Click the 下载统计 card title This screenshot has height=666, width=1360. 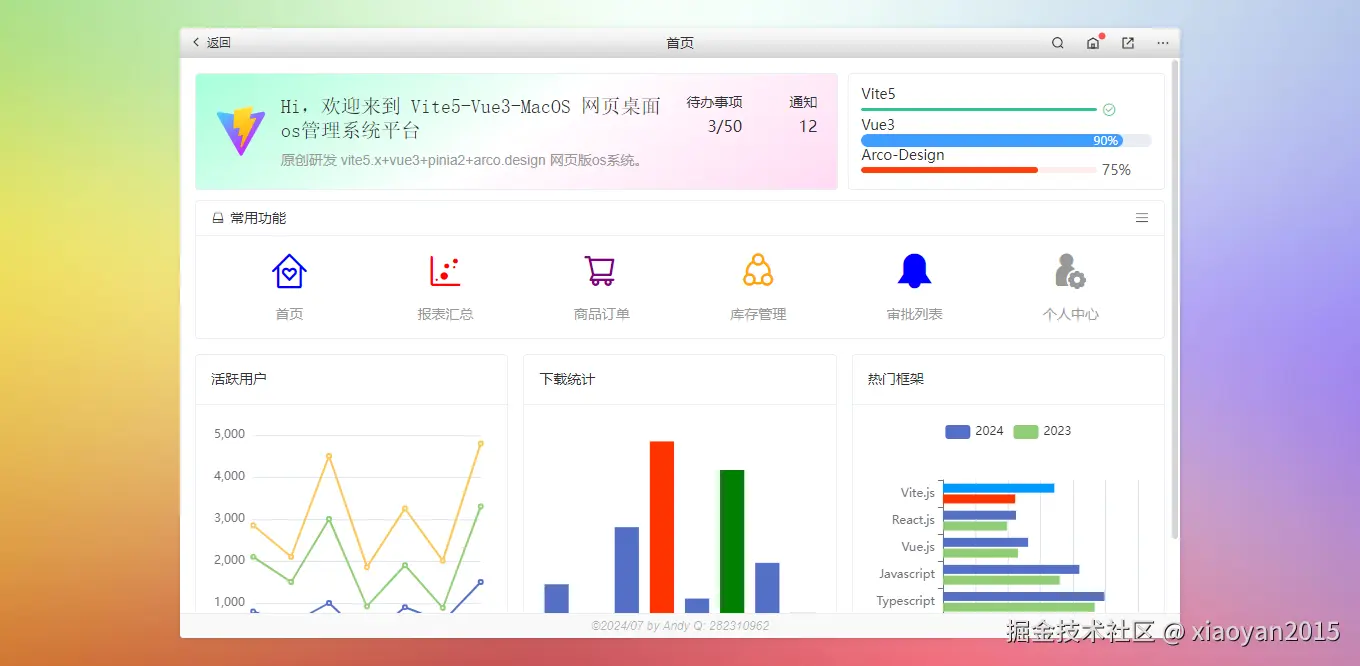567,379
